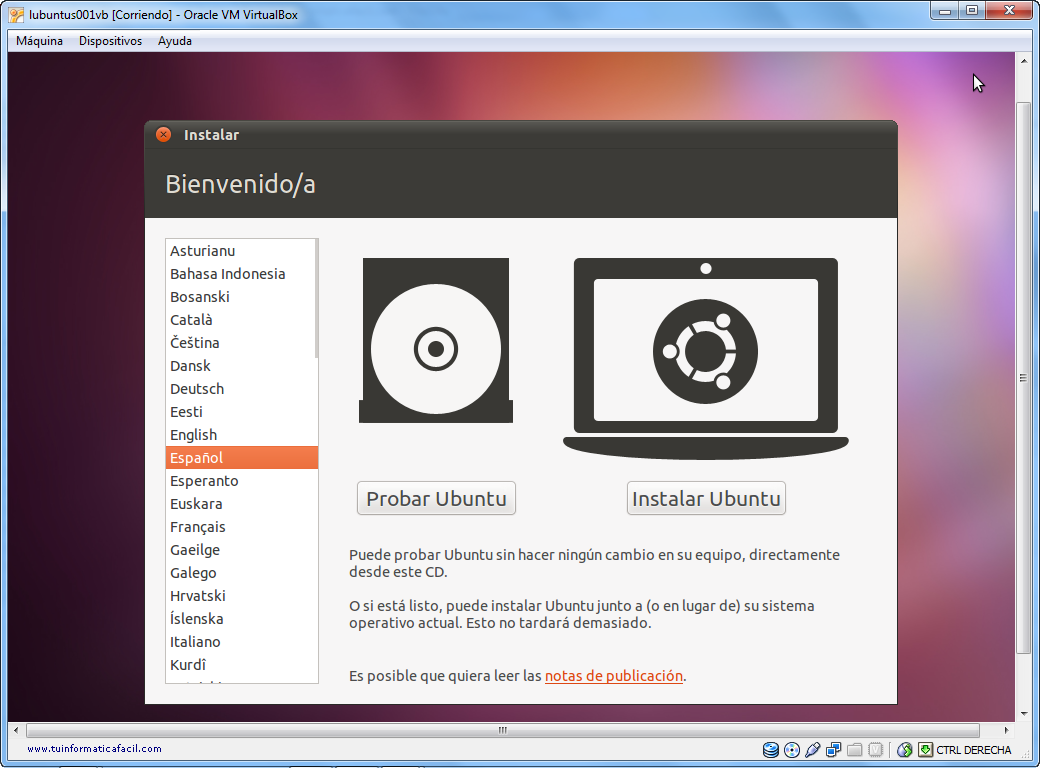The width and height of the screenshot is (1040, 768).
Task: Close the Instalar dialog with the orange X
Action: coord(163,135)
